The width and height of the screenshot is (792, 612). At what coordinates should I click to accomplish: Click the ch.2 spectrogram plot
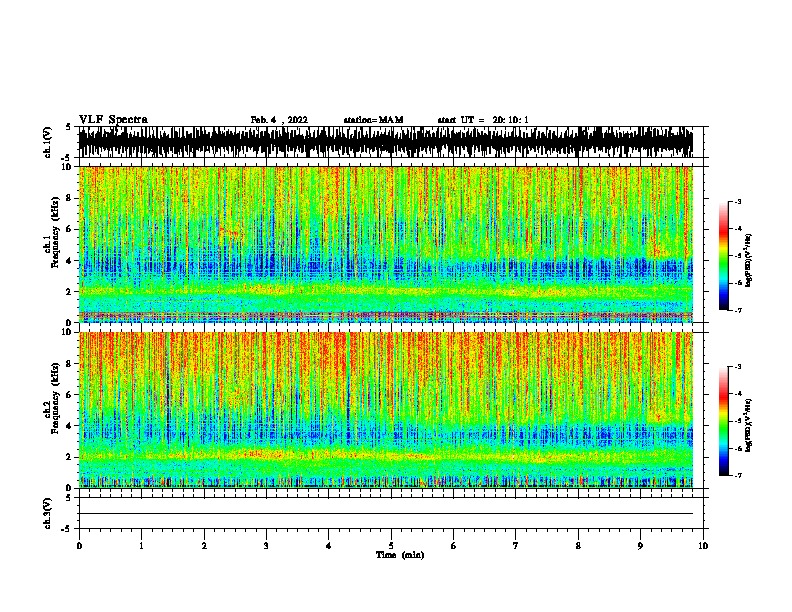386,410
